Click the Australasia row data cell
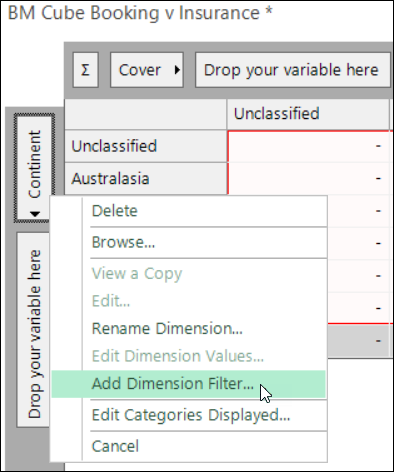 point(309,179)
